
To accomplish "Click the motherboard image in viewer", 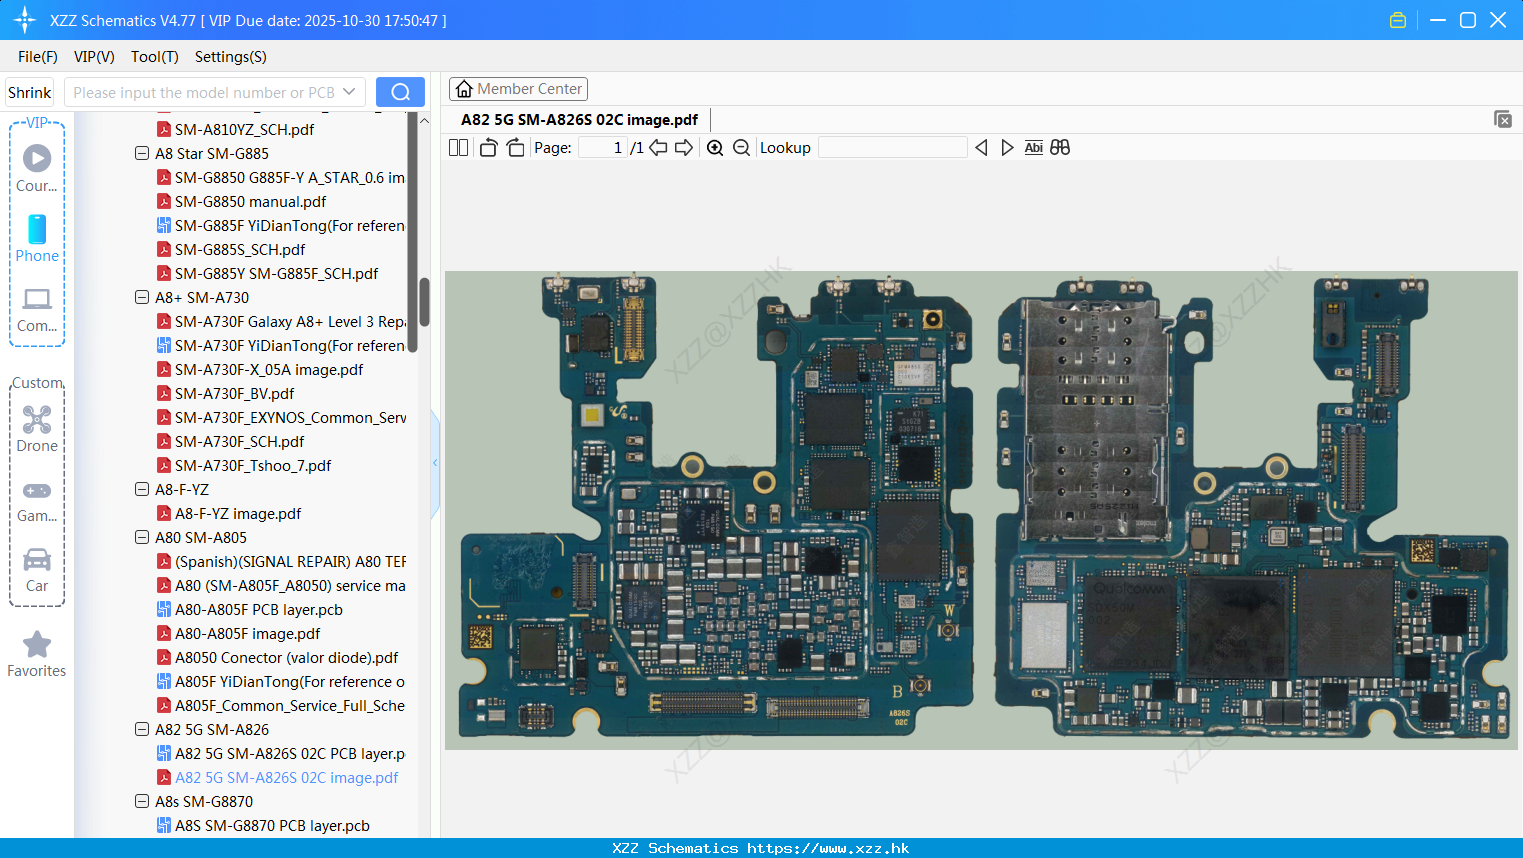I will pyautogui.click(x=981, y=510).
